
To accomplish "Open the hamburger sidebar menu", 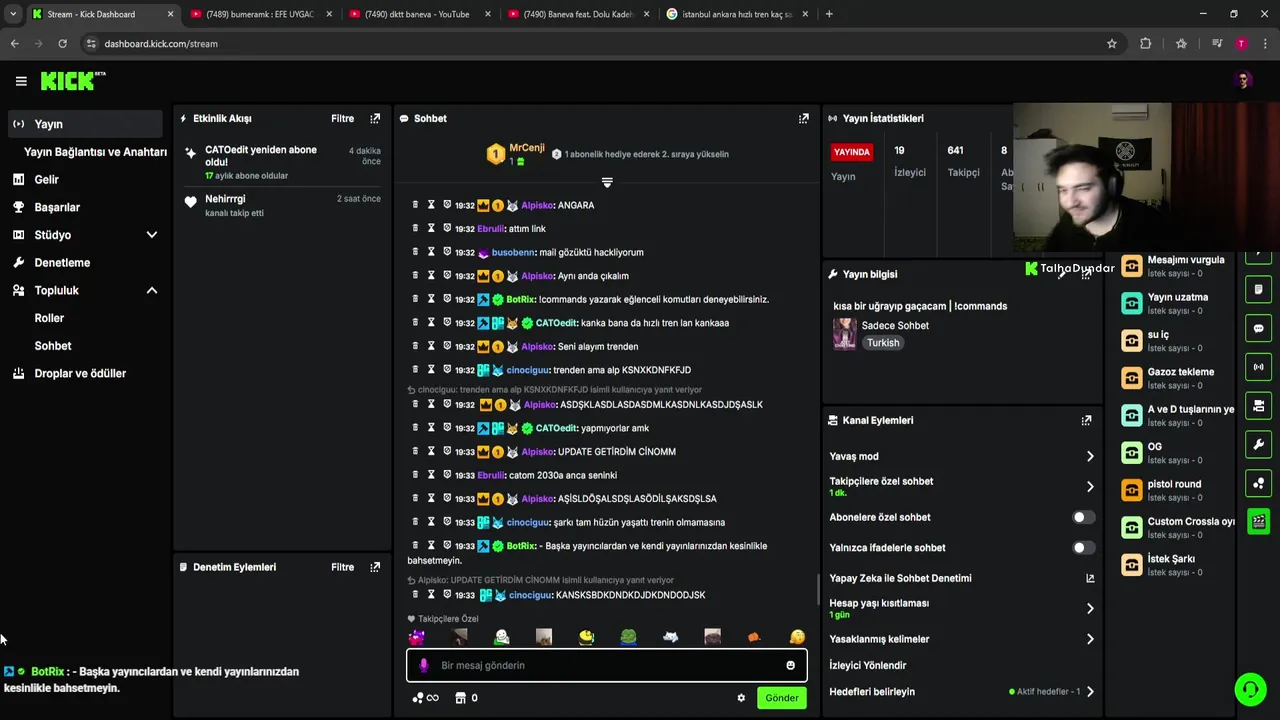I will point(21,81).
